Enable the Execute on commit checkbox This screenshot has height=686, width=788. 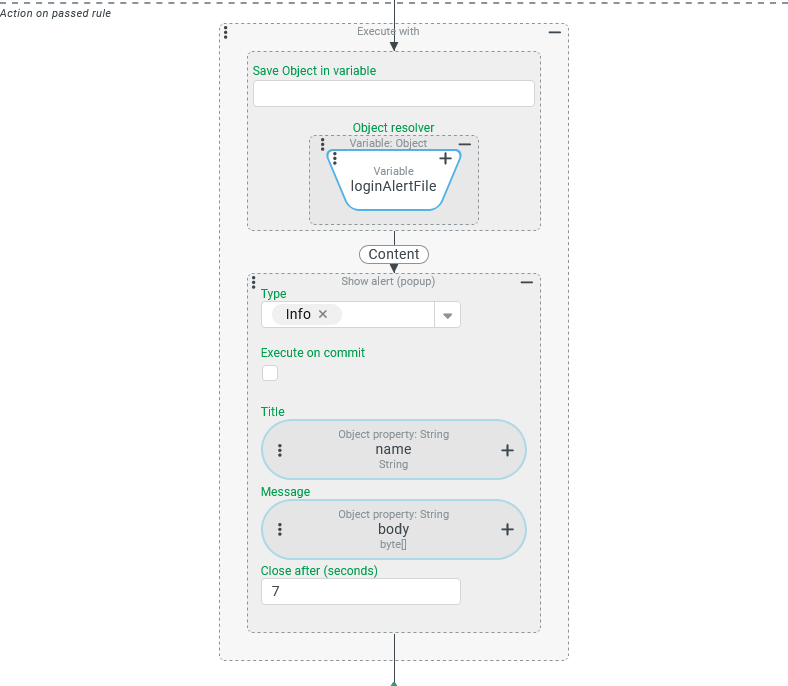tap(270, 373)
